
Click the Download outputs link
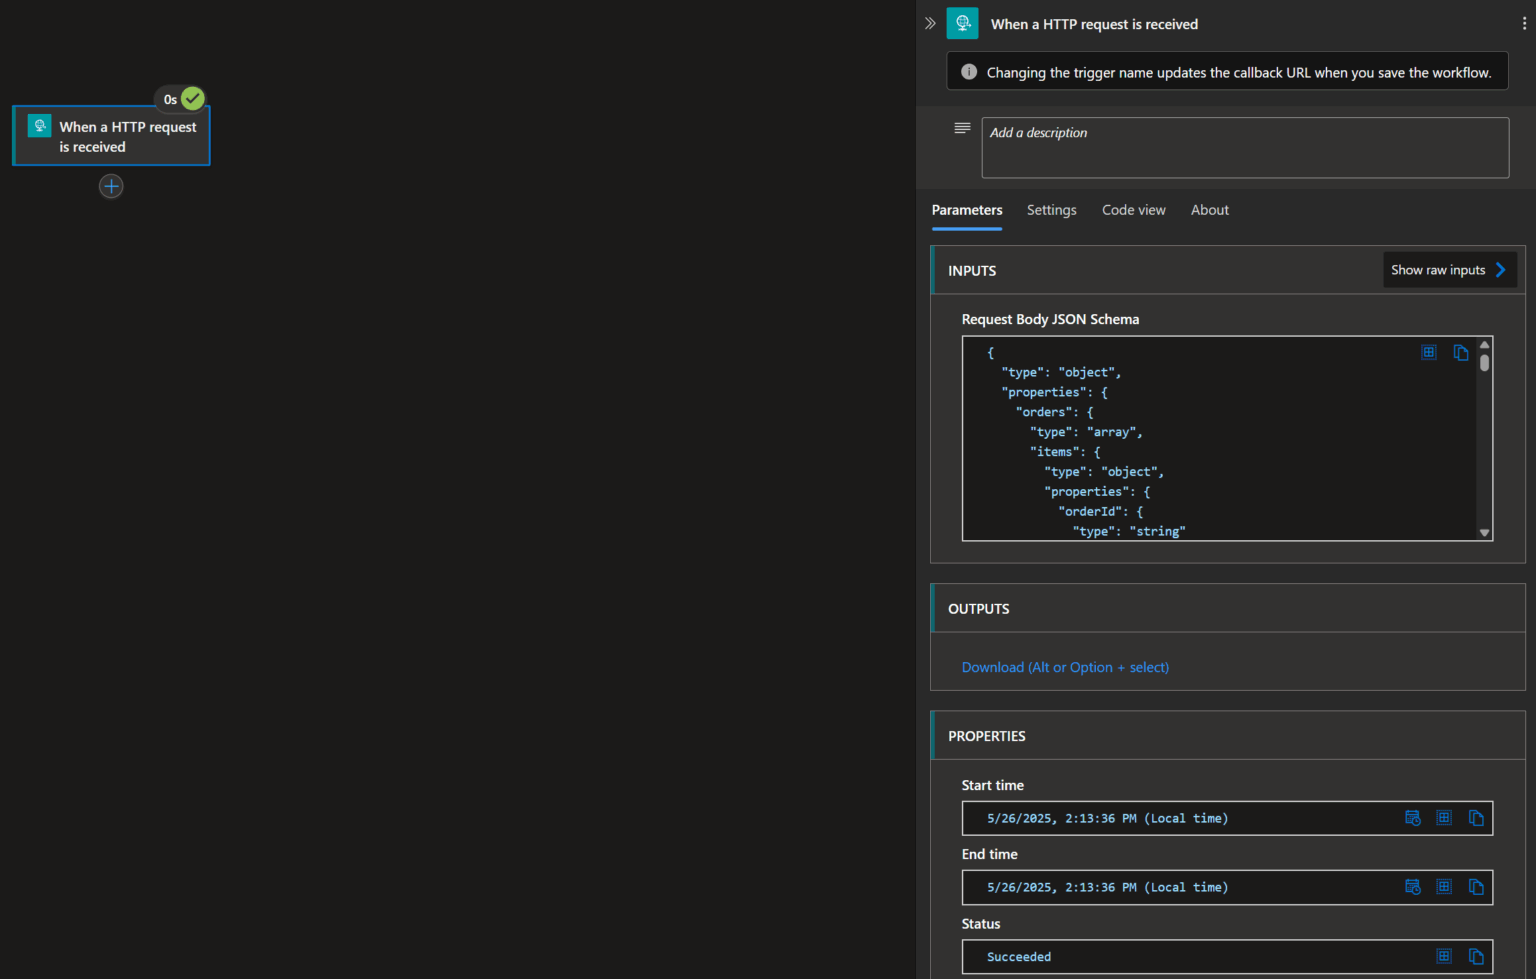pyautogui.click(x=1064, y=667)
